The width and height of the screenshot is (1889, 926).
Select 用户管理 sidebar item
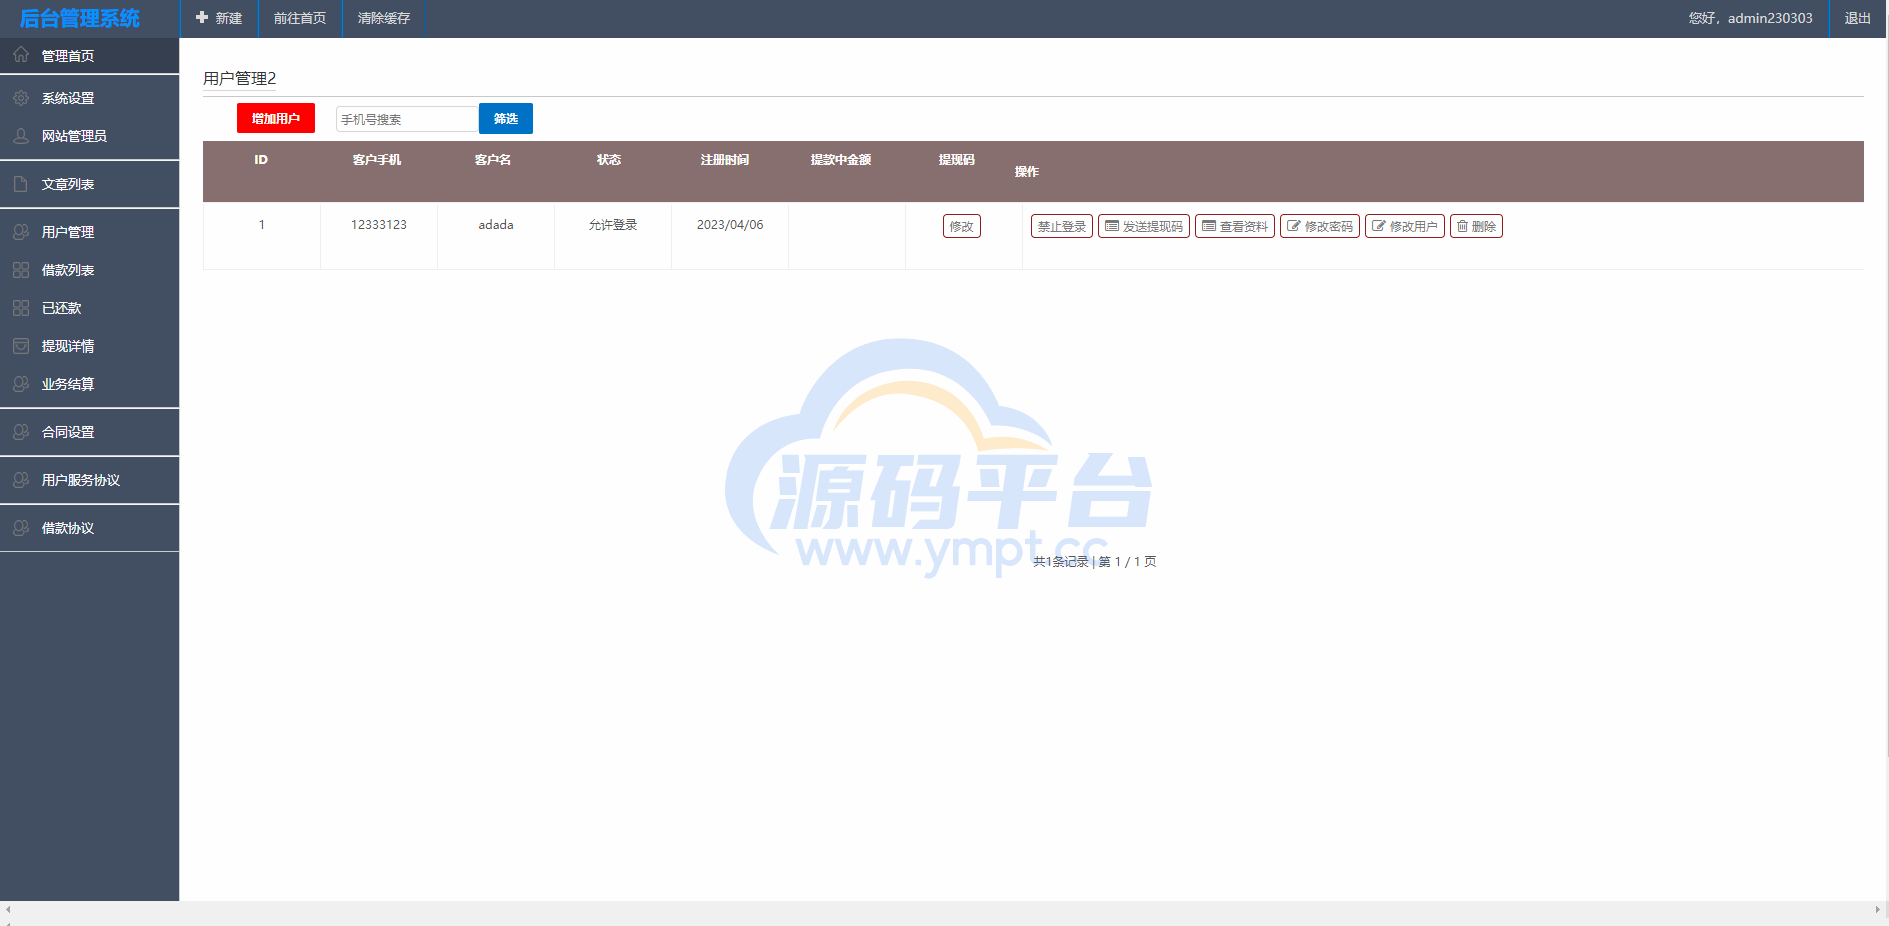[x=90, y=232]
